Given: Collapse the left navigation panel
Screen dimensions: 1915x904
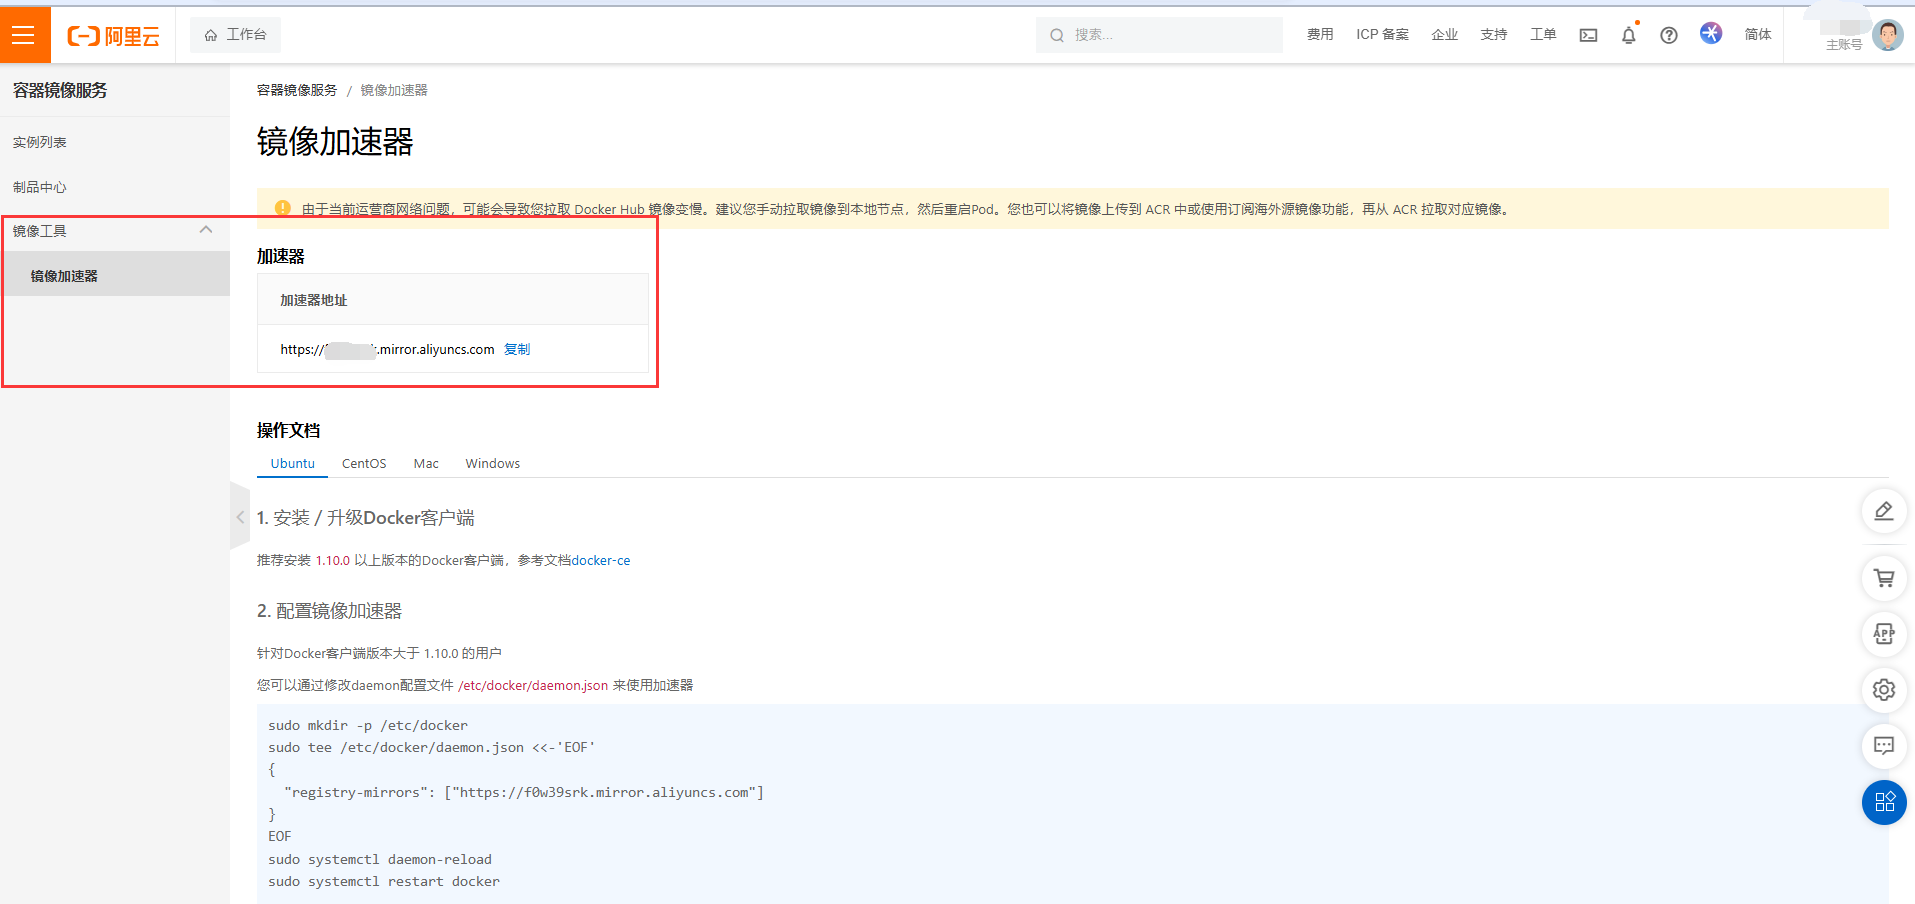Looking at the screenshot, I should pyautogui.click(x=240, y=518).
